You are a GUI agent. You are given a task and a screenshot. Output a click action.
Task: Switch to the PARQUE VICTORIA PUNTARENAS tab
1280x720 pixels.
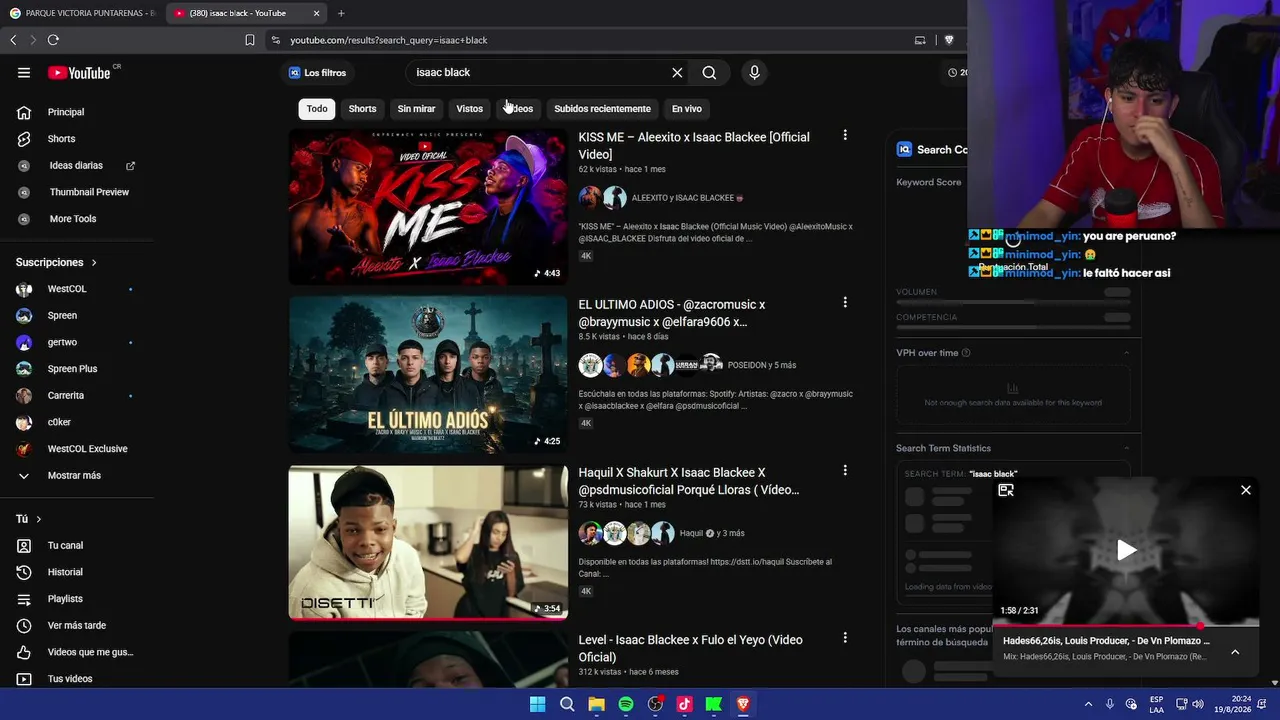[83, 13]
